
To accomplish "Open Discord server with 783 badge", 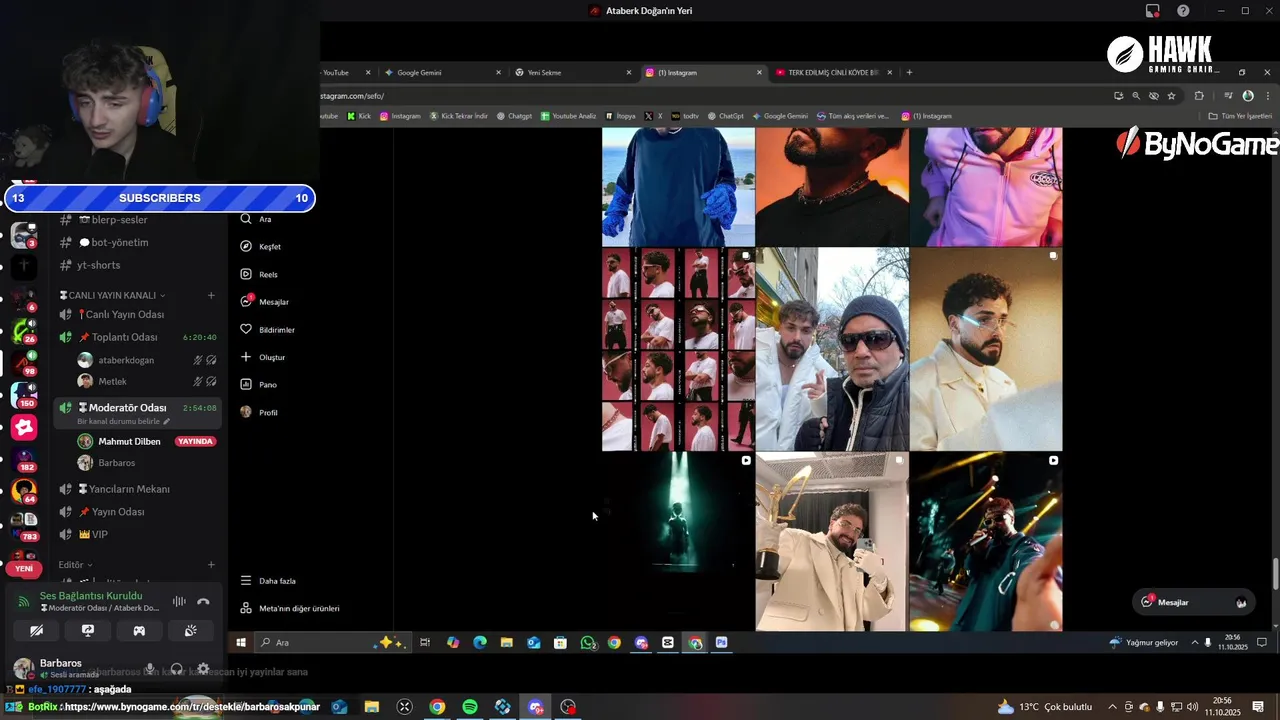I will pos(25,525).
